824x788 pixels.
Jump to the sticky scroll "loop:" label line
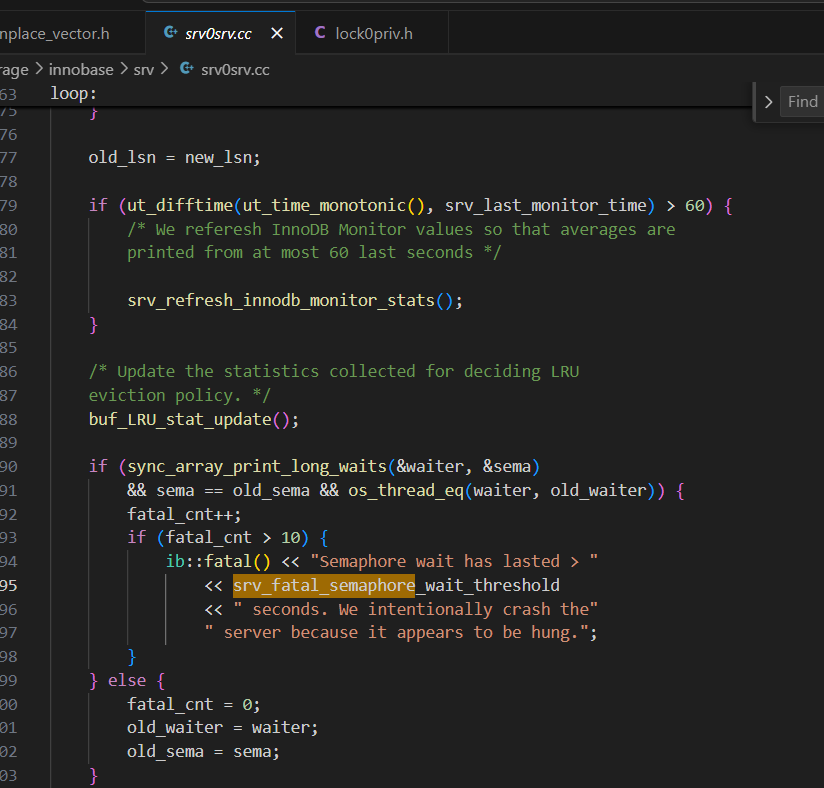(71, 93)
